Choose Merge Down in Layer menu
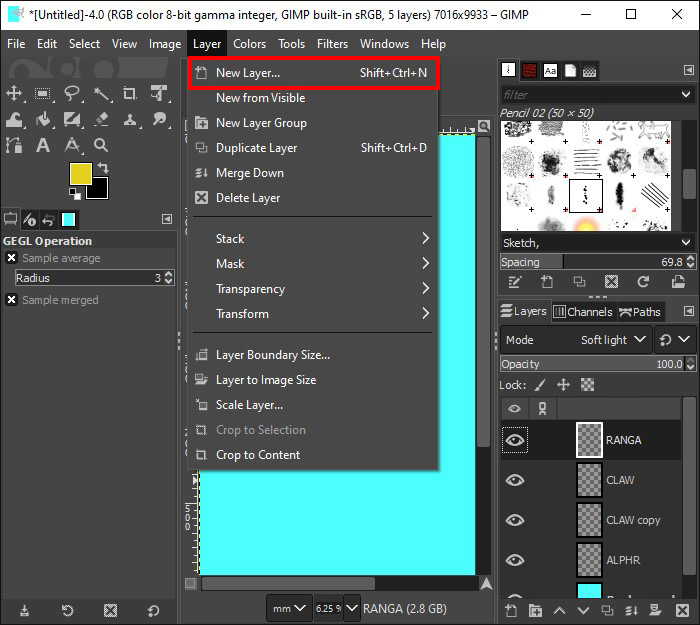Screen dimensions: 700x625 pos(312,173)
